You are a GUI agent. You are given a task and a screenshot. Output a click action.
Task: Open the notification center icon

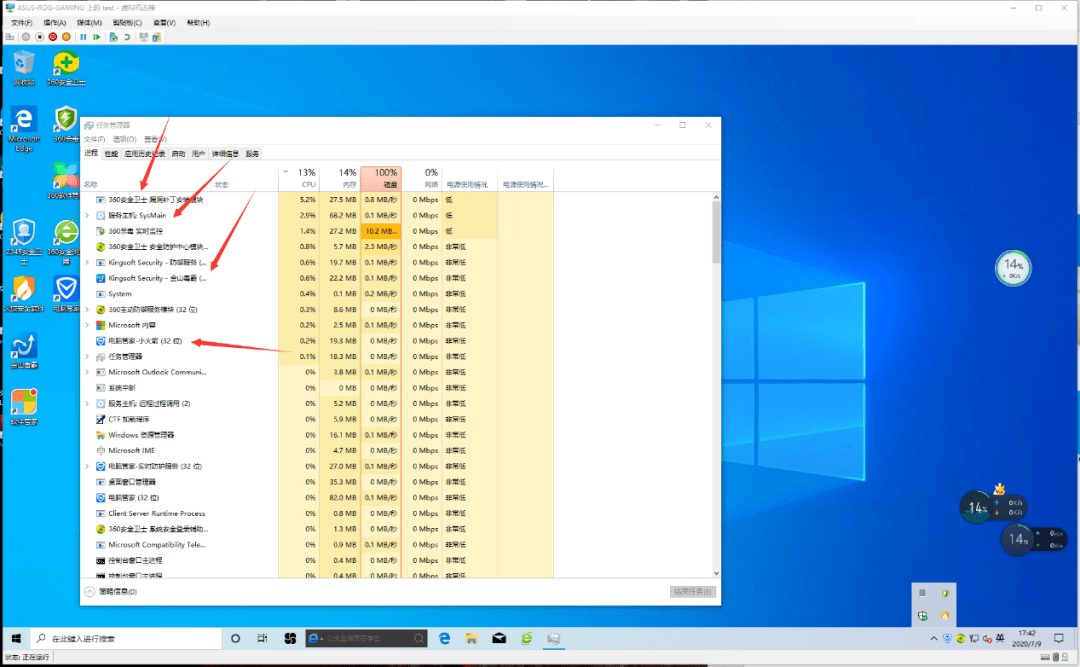pos(1059,639)
